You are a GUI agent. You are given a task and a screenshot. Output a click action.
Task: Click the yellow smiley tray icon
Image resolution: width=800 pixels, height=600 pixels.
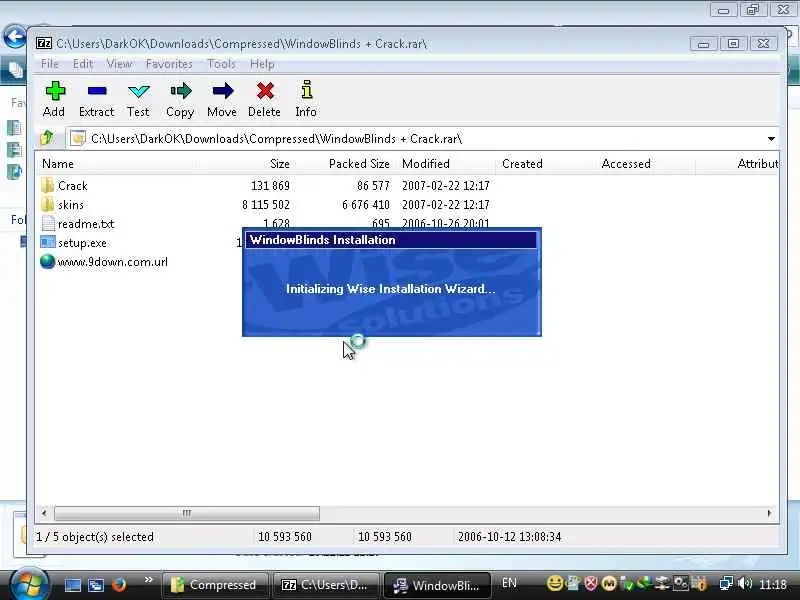coord(555,583)
